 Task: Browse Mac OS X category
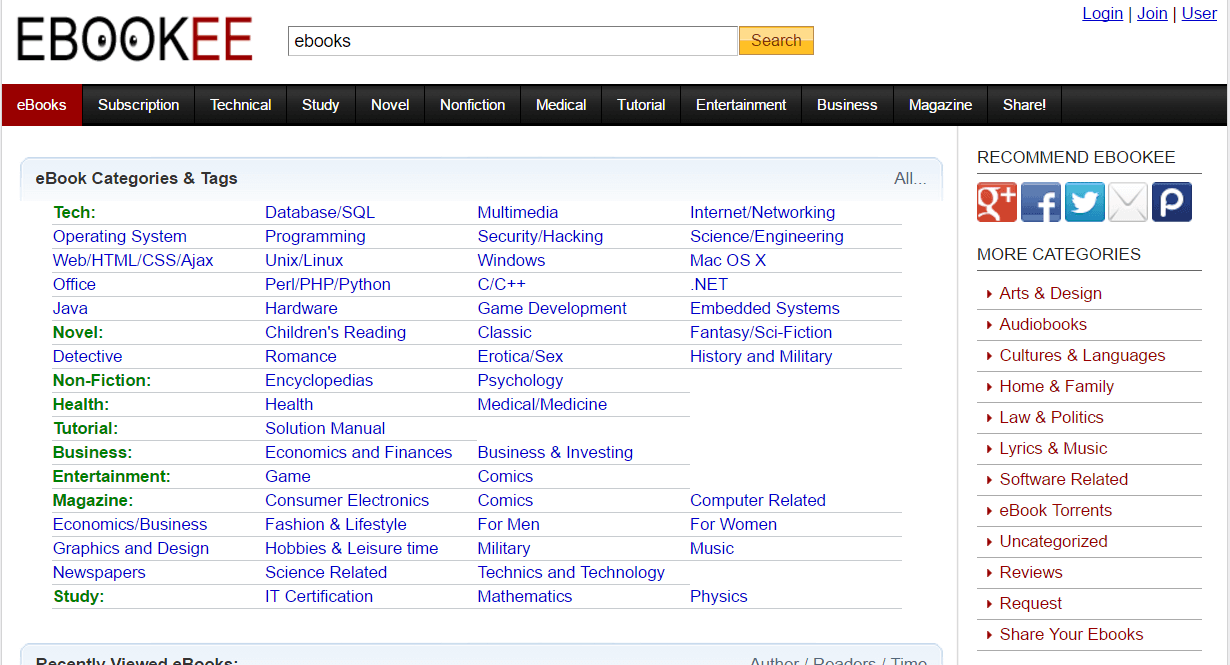[x=728, y=260]
